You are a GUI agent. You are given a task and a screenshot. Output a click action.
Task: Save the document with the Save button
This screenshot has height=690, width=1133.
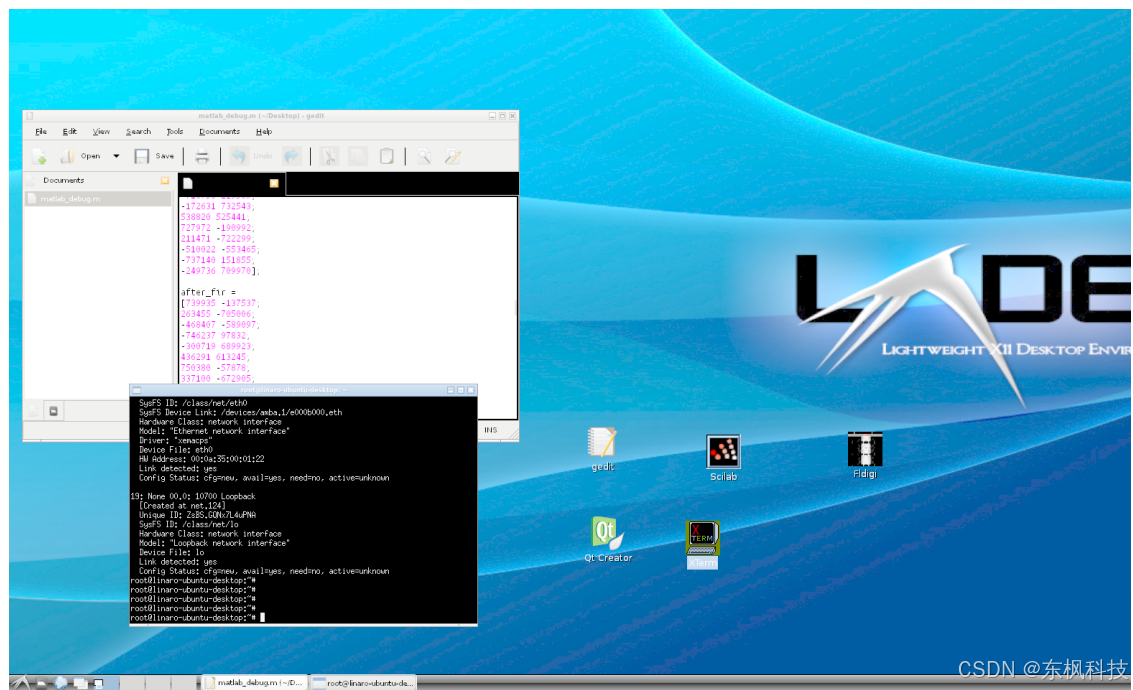[154, 156]
